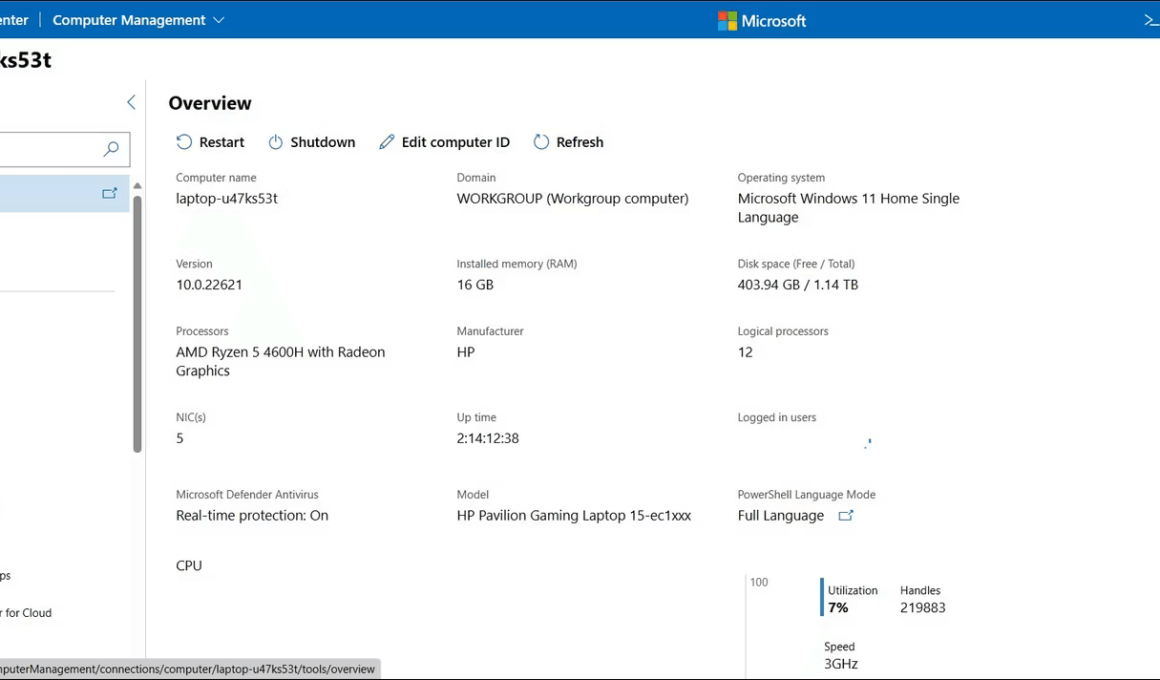
Task: Select the 16 GB installed memory value
Action: 475,285
